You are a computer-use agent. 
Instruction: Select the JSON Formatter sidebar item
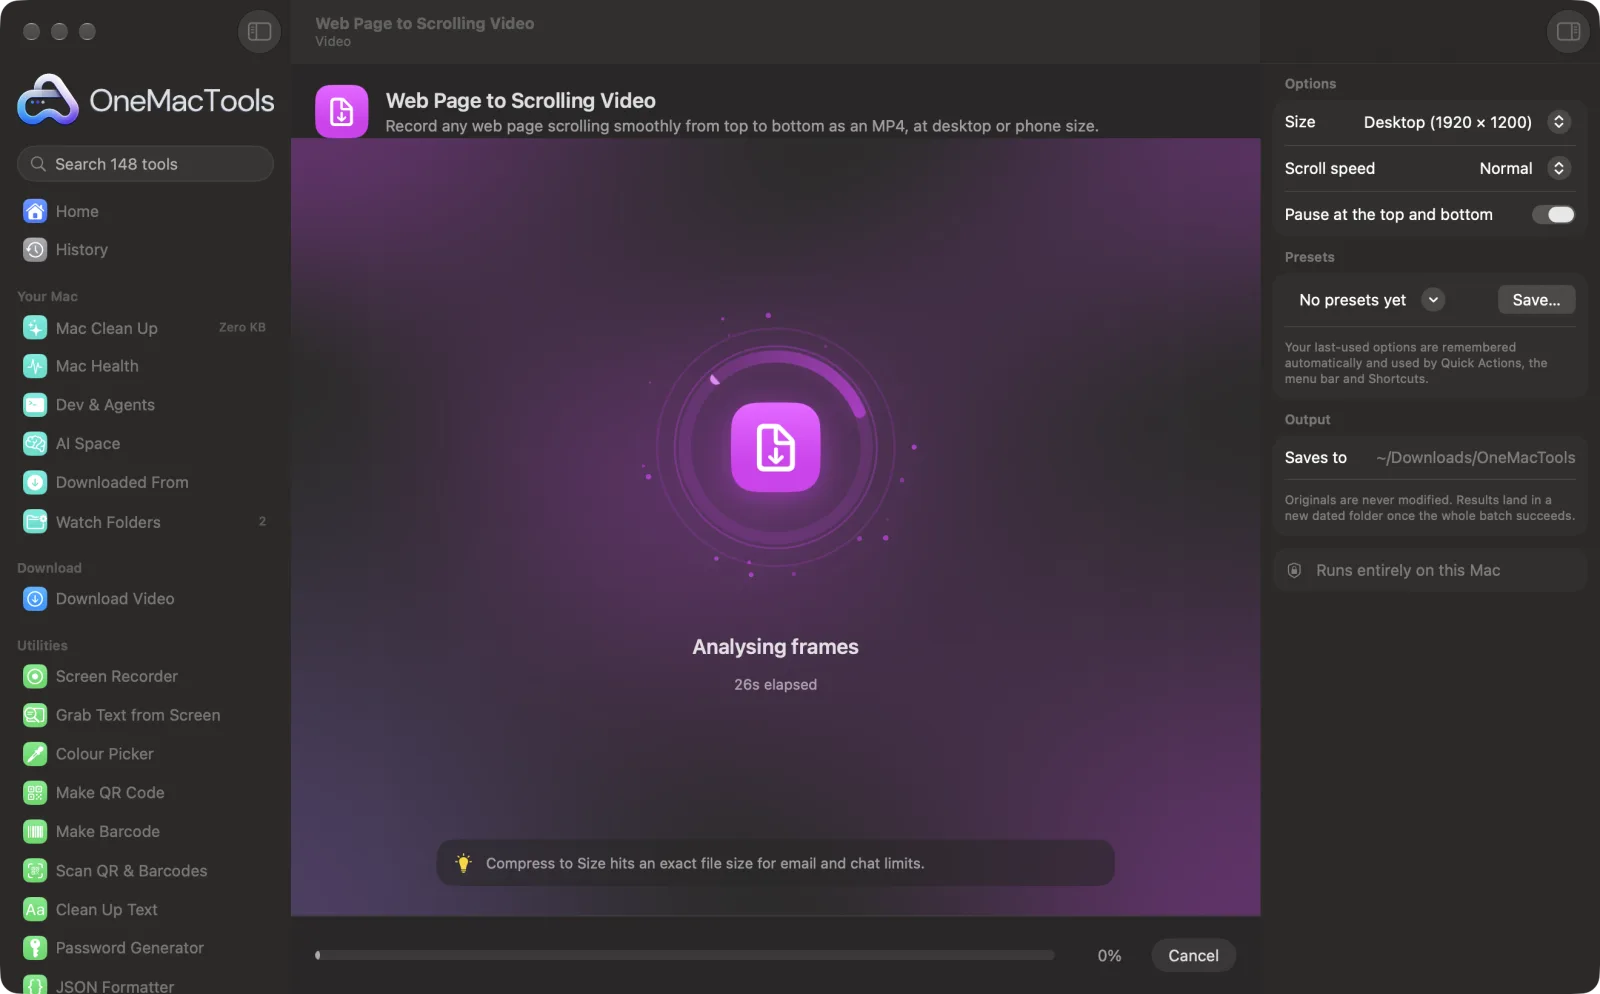click(x=145, y=986)
